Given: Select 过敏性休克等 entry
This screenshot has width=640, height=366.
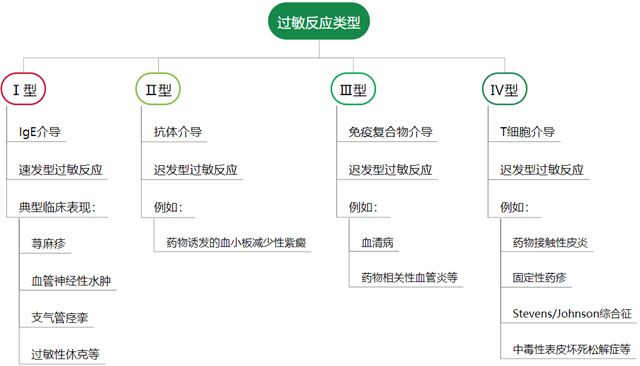Looking at the screenshot, I should pos(65,354).
